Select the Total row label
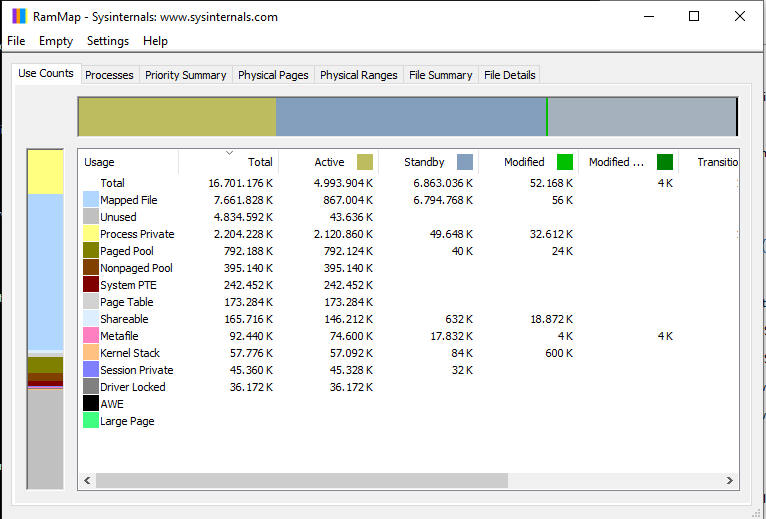This screenshot has height=519, width=766. [112, 183]
